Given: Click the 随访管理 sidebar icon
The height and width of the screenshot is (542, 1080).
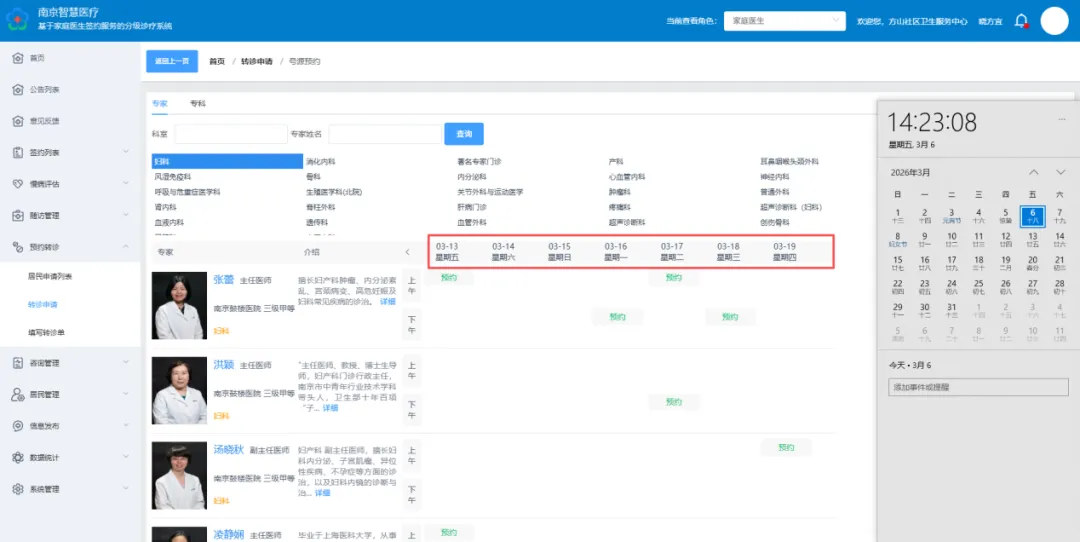Looking at the screenshot, I should [19, 216].
